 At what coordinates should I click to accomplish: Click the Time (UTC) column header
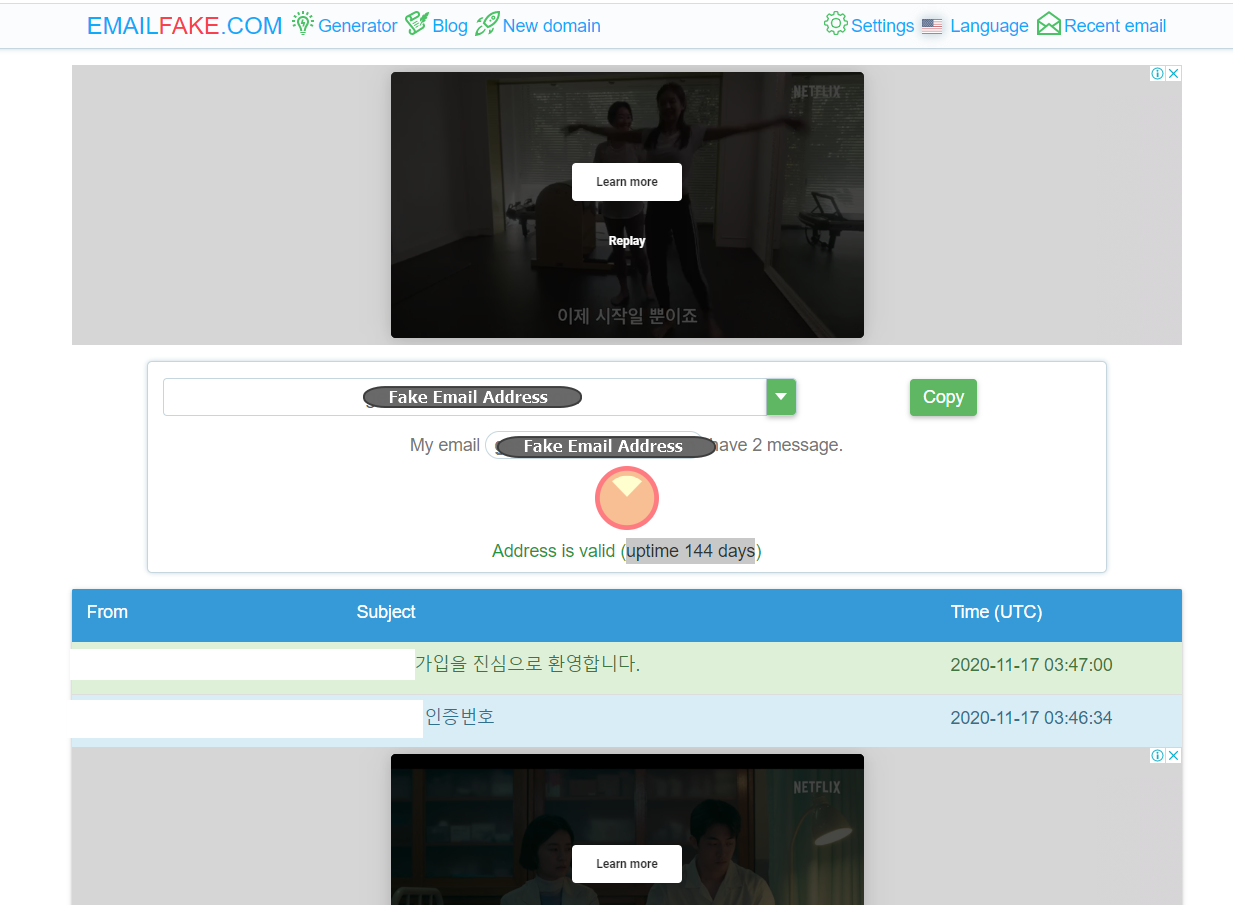[996, 612]
